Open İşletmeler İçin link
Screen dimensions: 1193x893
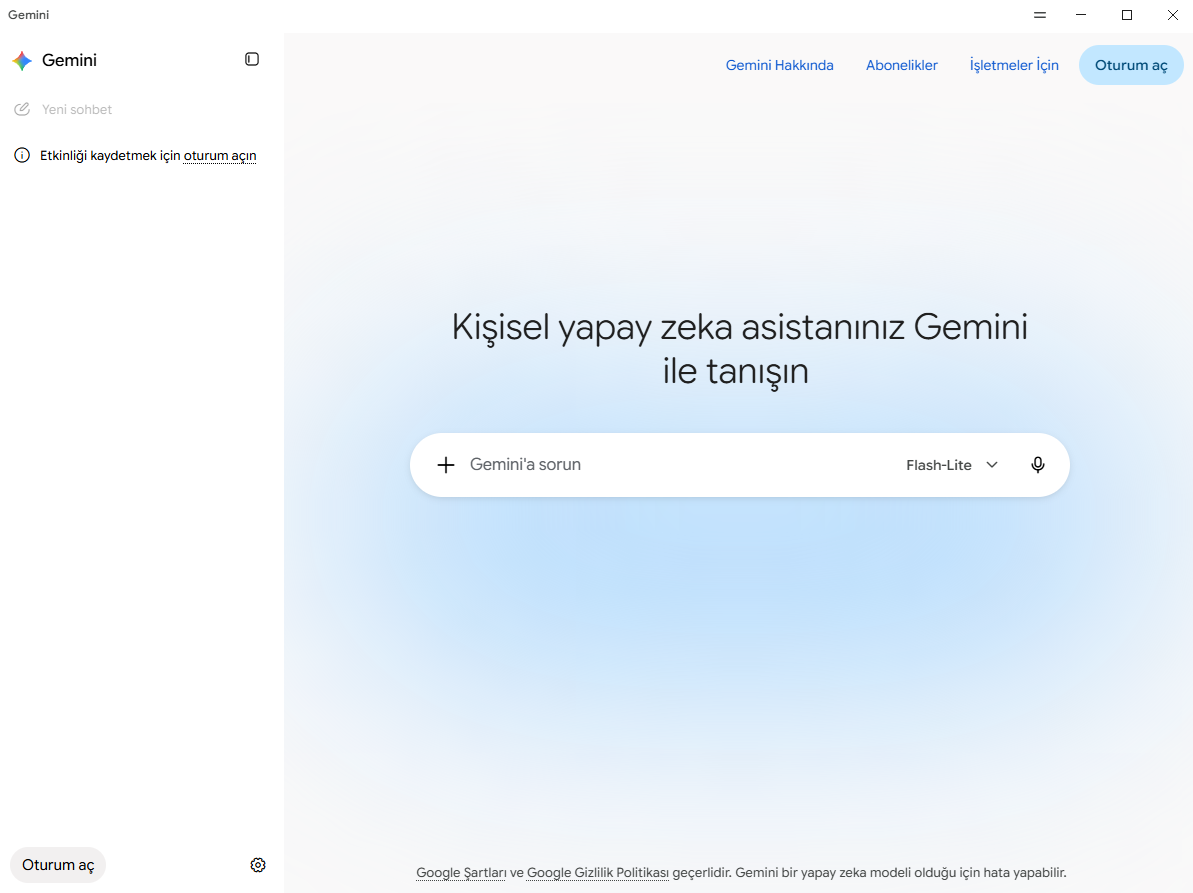(1014, 65)
